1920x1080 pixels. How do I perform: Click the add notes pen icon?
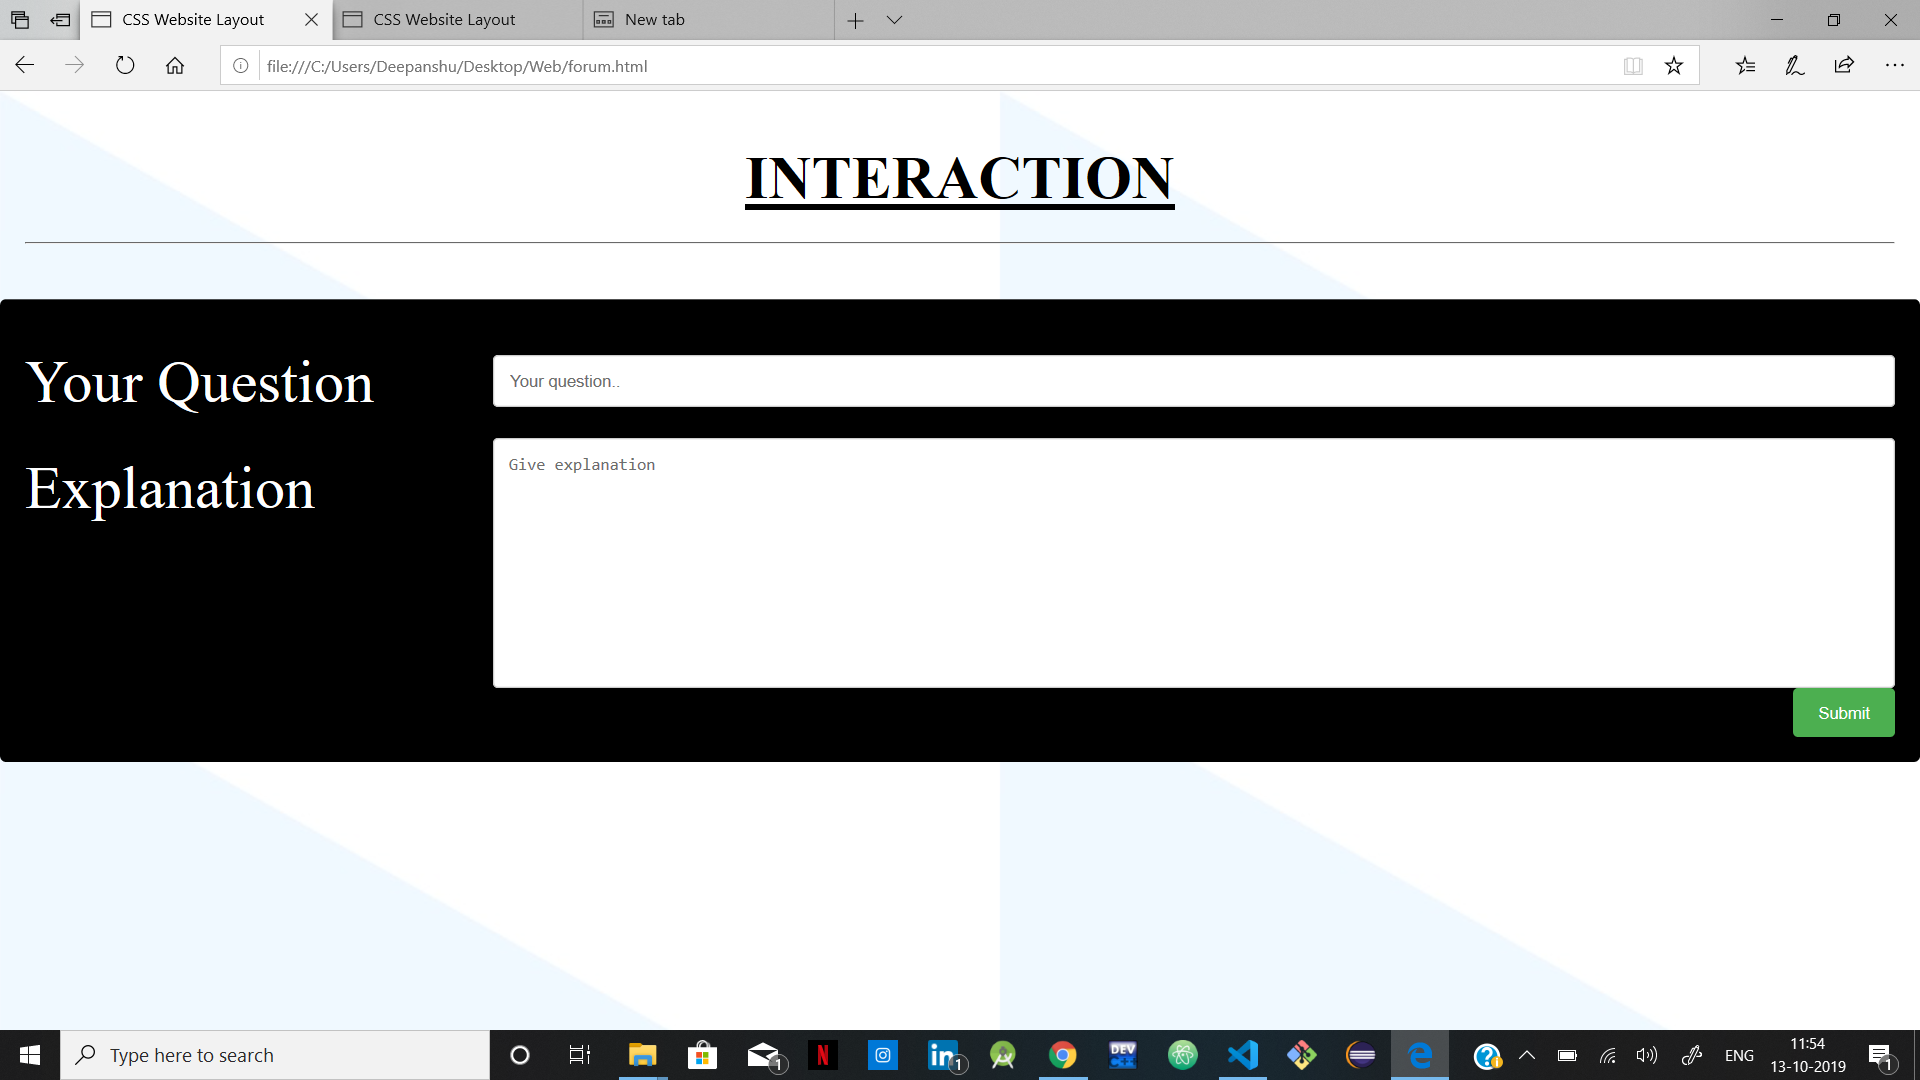(x=1795, y=66)
